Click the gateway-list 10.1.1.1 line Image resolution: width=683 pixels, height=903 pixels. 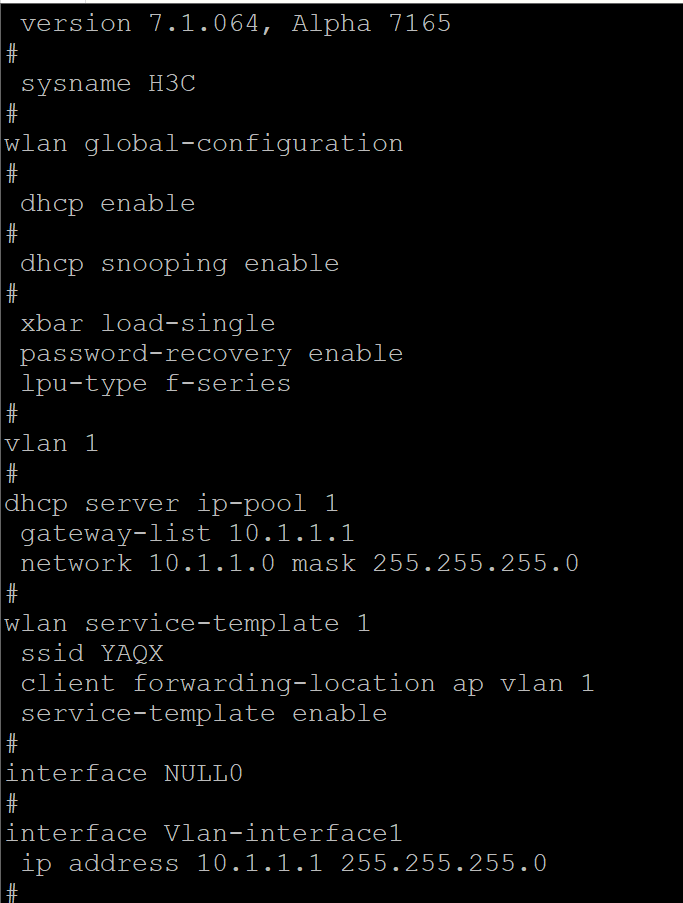click(188, 533)
